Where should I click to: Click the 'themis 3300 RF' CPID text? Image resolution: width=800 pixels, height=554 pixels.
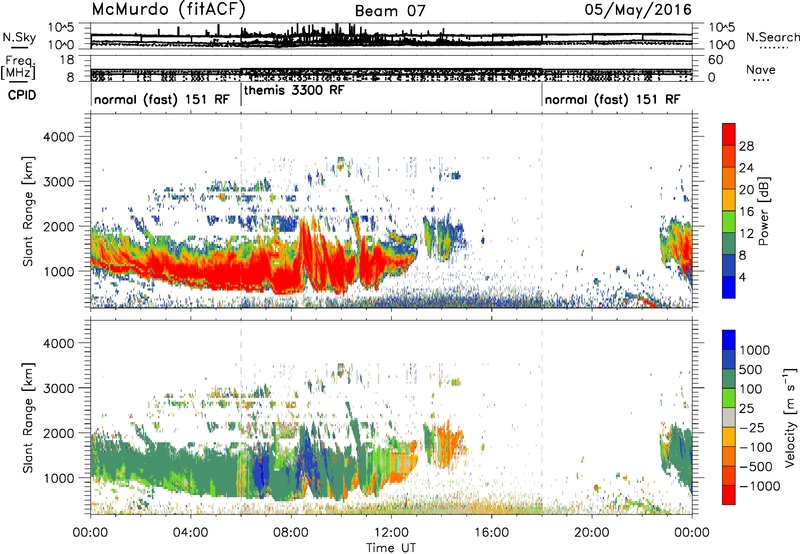pyautogui.click(x=294, y=90)
